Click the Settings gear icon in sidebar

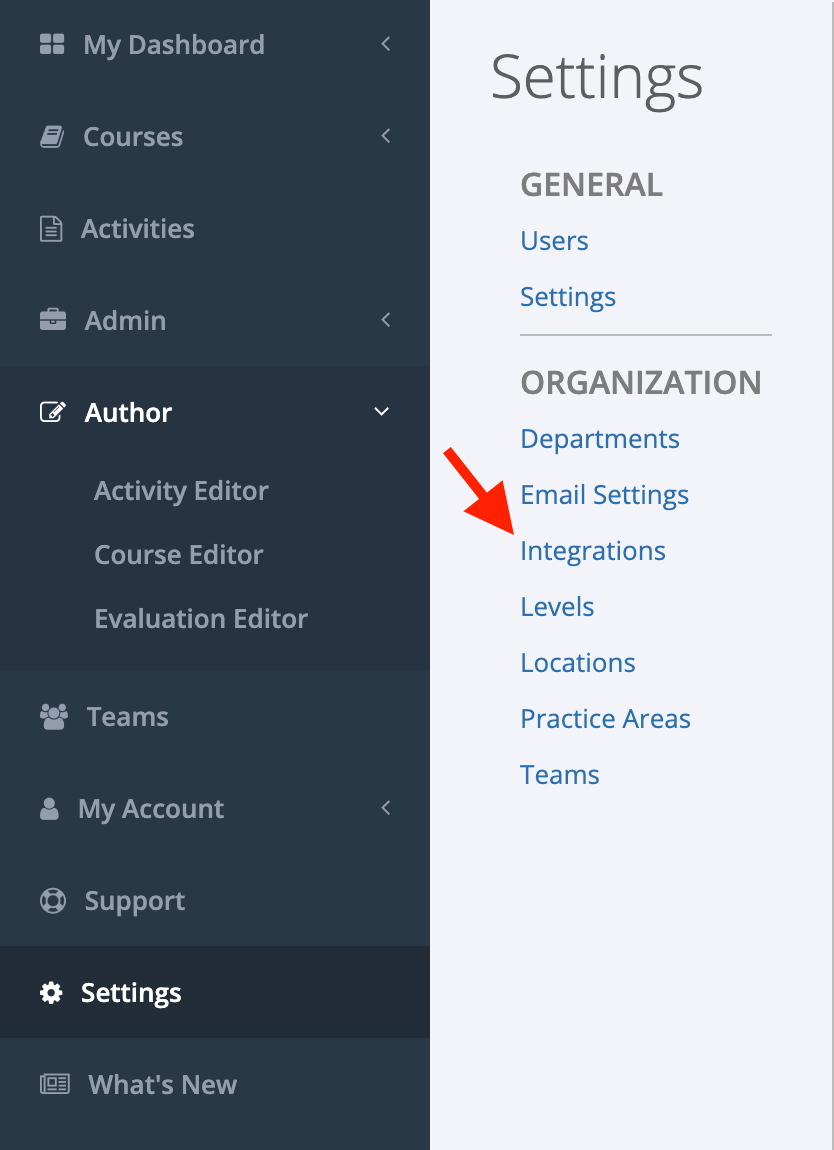coord(51,992)
